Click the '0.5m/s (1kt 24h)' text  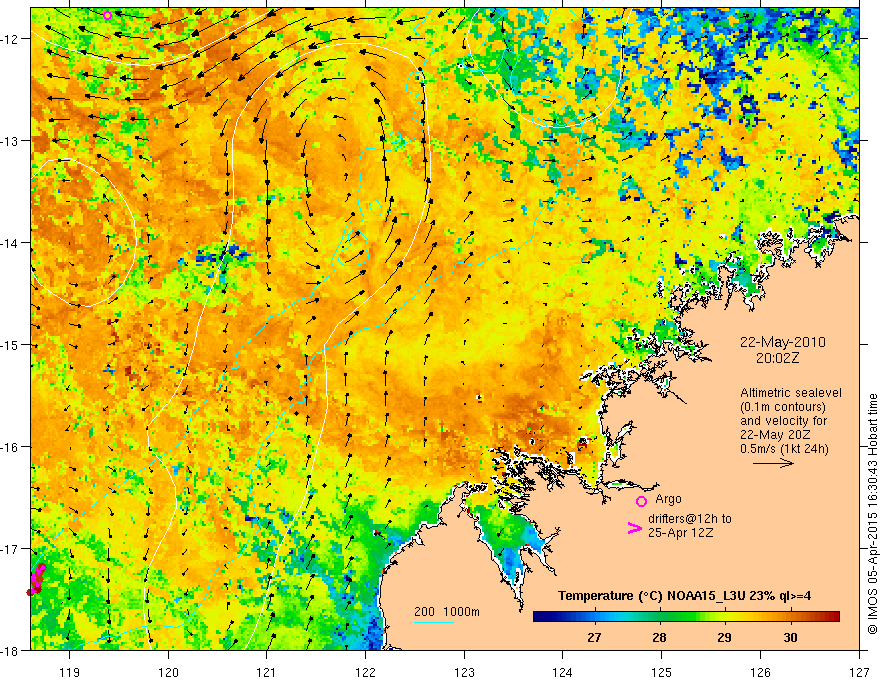(x=784, y=449)
